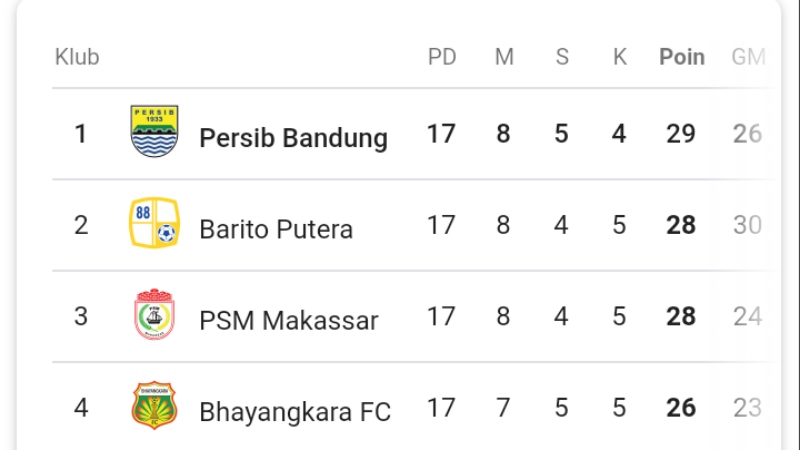Click the Klub column header
The height and width of the screenshot is (450, 800).
click(x=77, y=57)
